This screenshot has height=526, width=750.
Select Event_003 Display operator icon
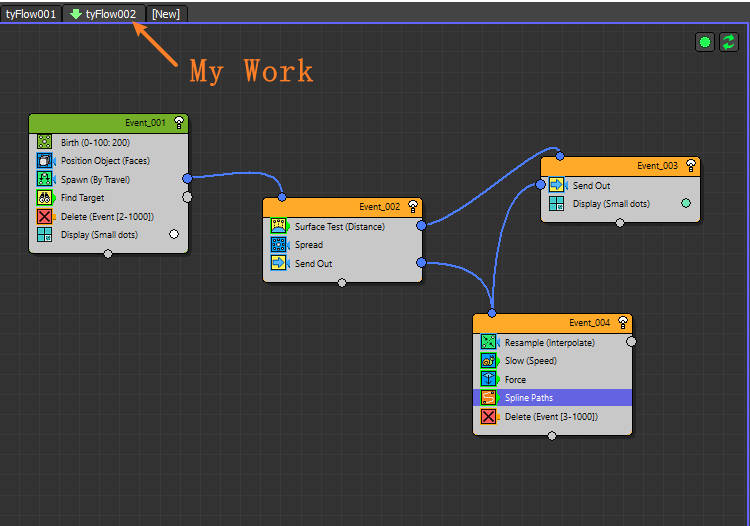(556, 203)
